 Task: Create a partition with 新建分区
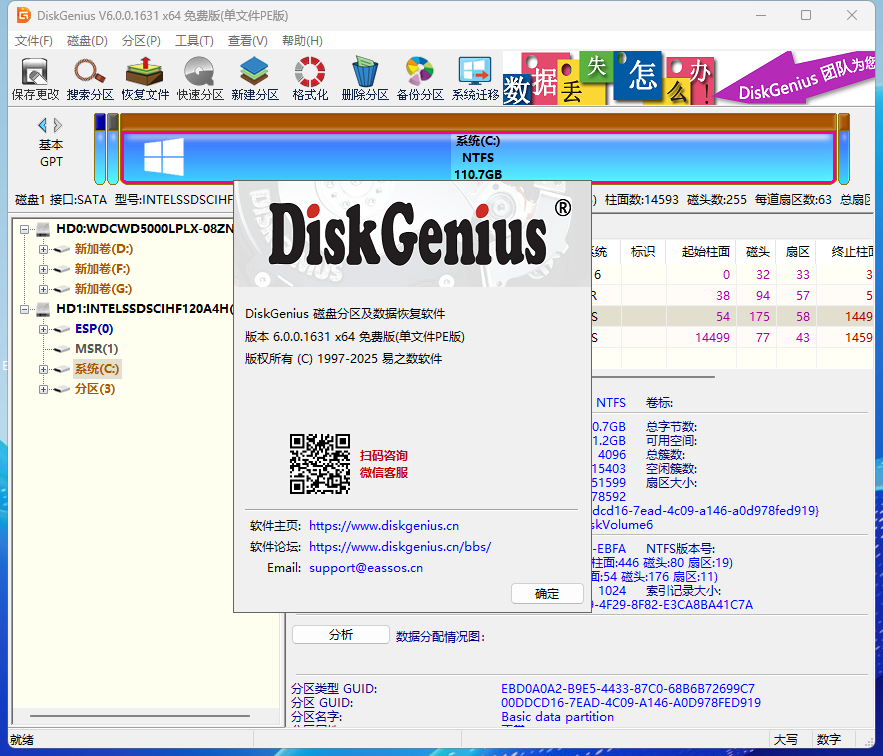coord(255,79)
